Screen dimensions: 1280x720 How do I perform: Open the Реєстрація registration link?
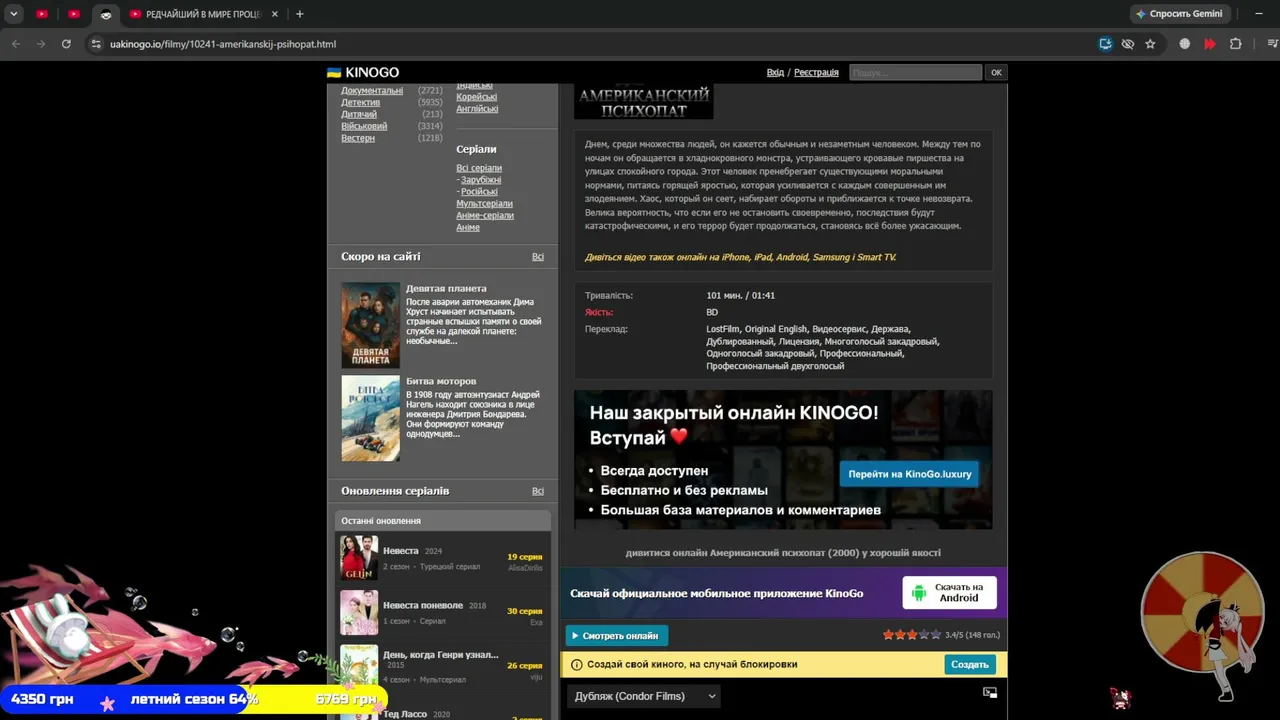(816, 73)
